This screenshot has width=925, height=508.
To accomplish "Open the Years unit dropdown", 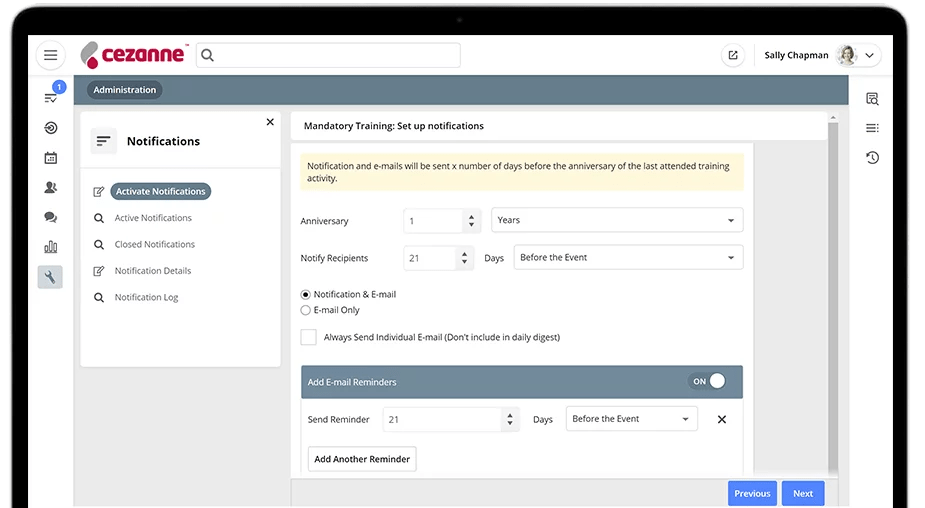I will 617,220.
